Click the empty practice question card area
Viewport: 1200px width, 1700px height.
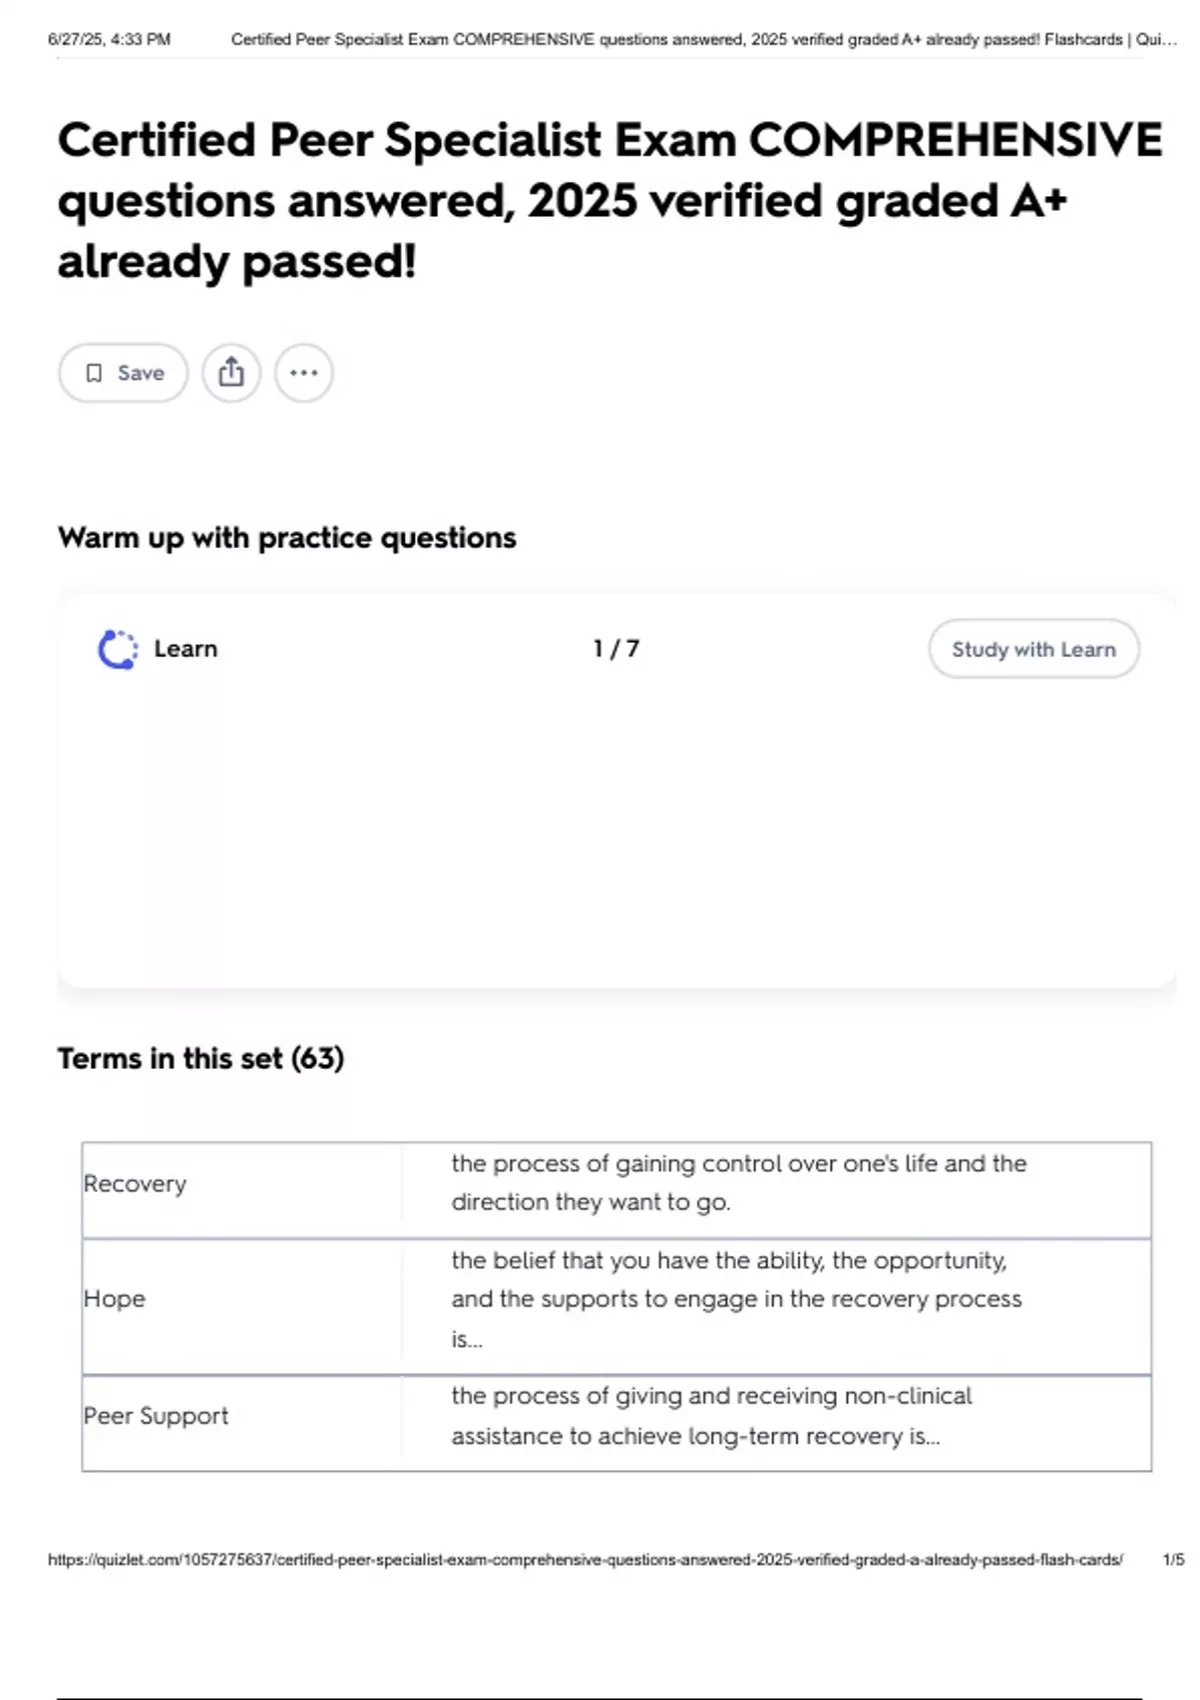pos(617,830)
